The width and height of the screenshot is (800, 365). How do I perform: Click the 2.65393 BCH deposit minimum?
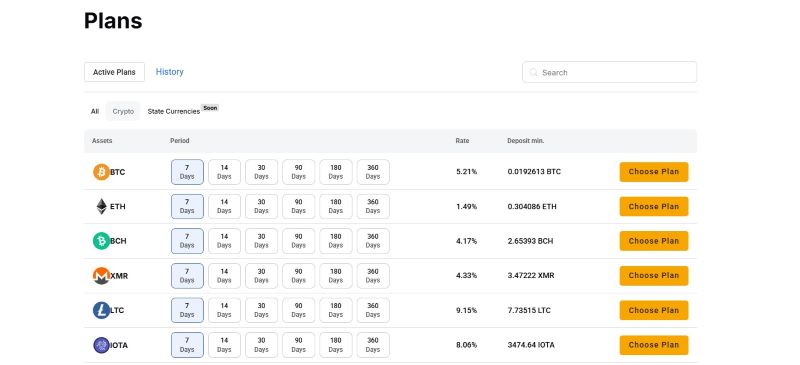coord(530,241)
